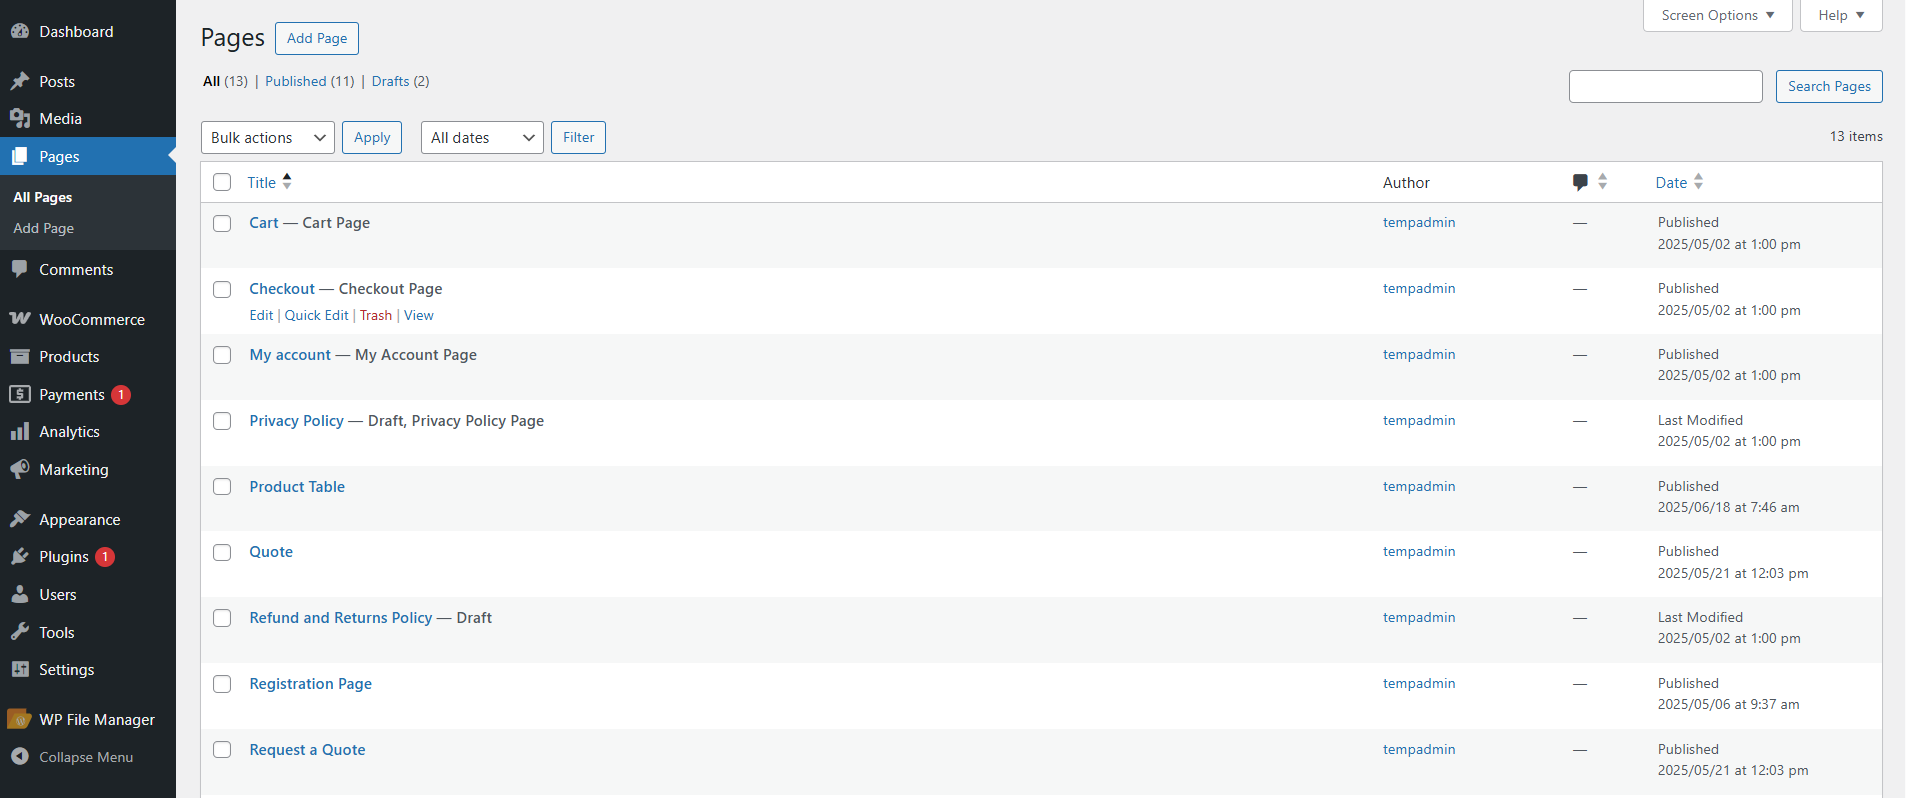Open the Analytics bar chart icon
Viewport: 1906px width, 798px height.
[20, 432]
